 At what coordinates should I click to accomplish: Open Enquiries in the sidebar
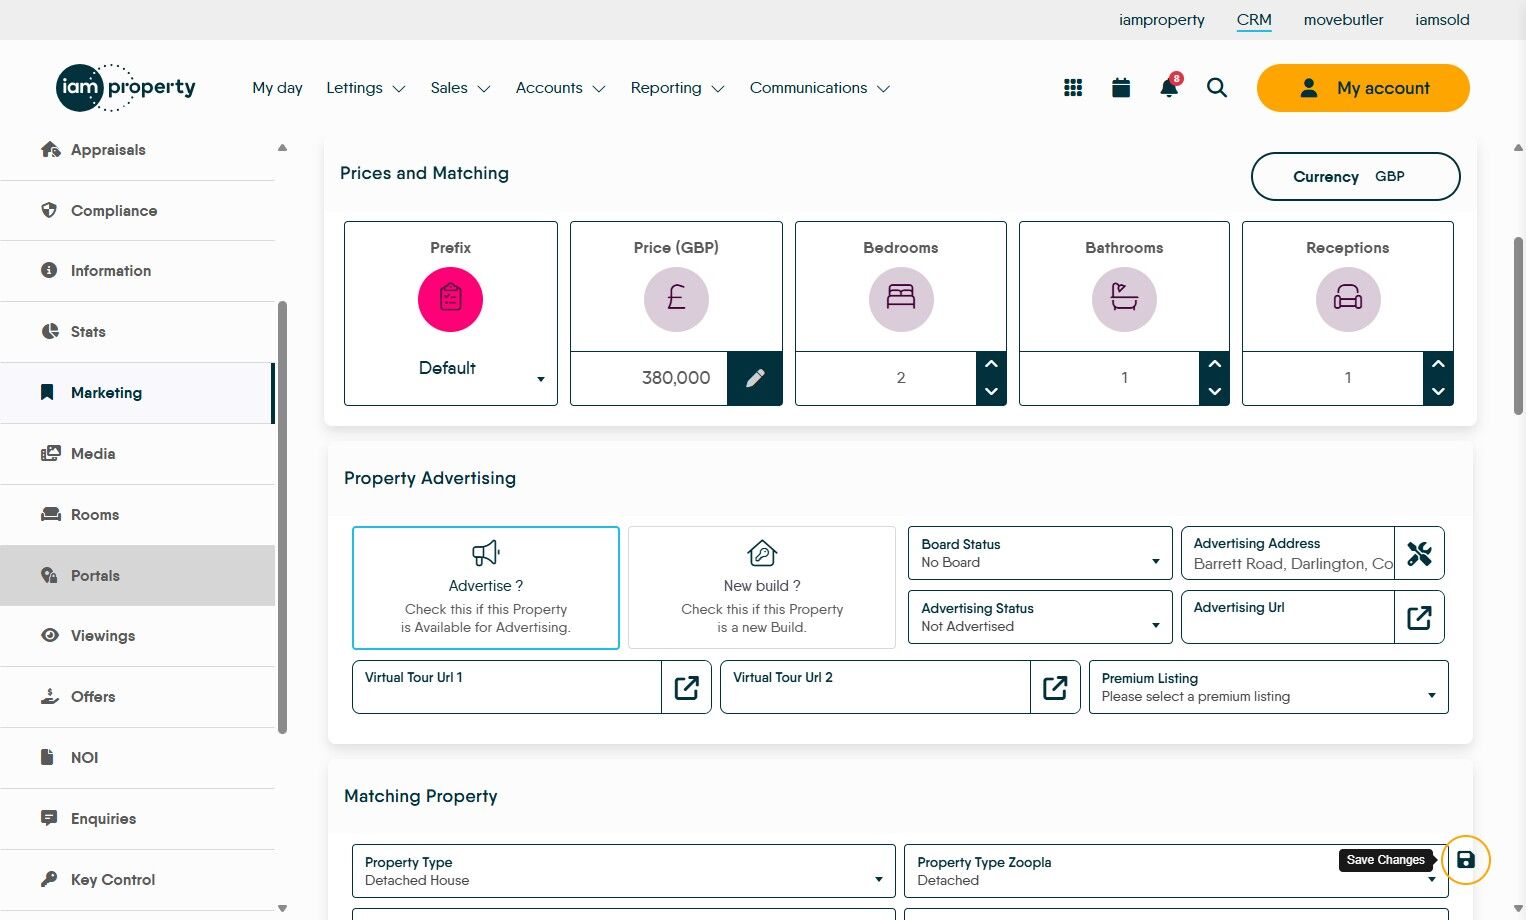pos(138,819)
